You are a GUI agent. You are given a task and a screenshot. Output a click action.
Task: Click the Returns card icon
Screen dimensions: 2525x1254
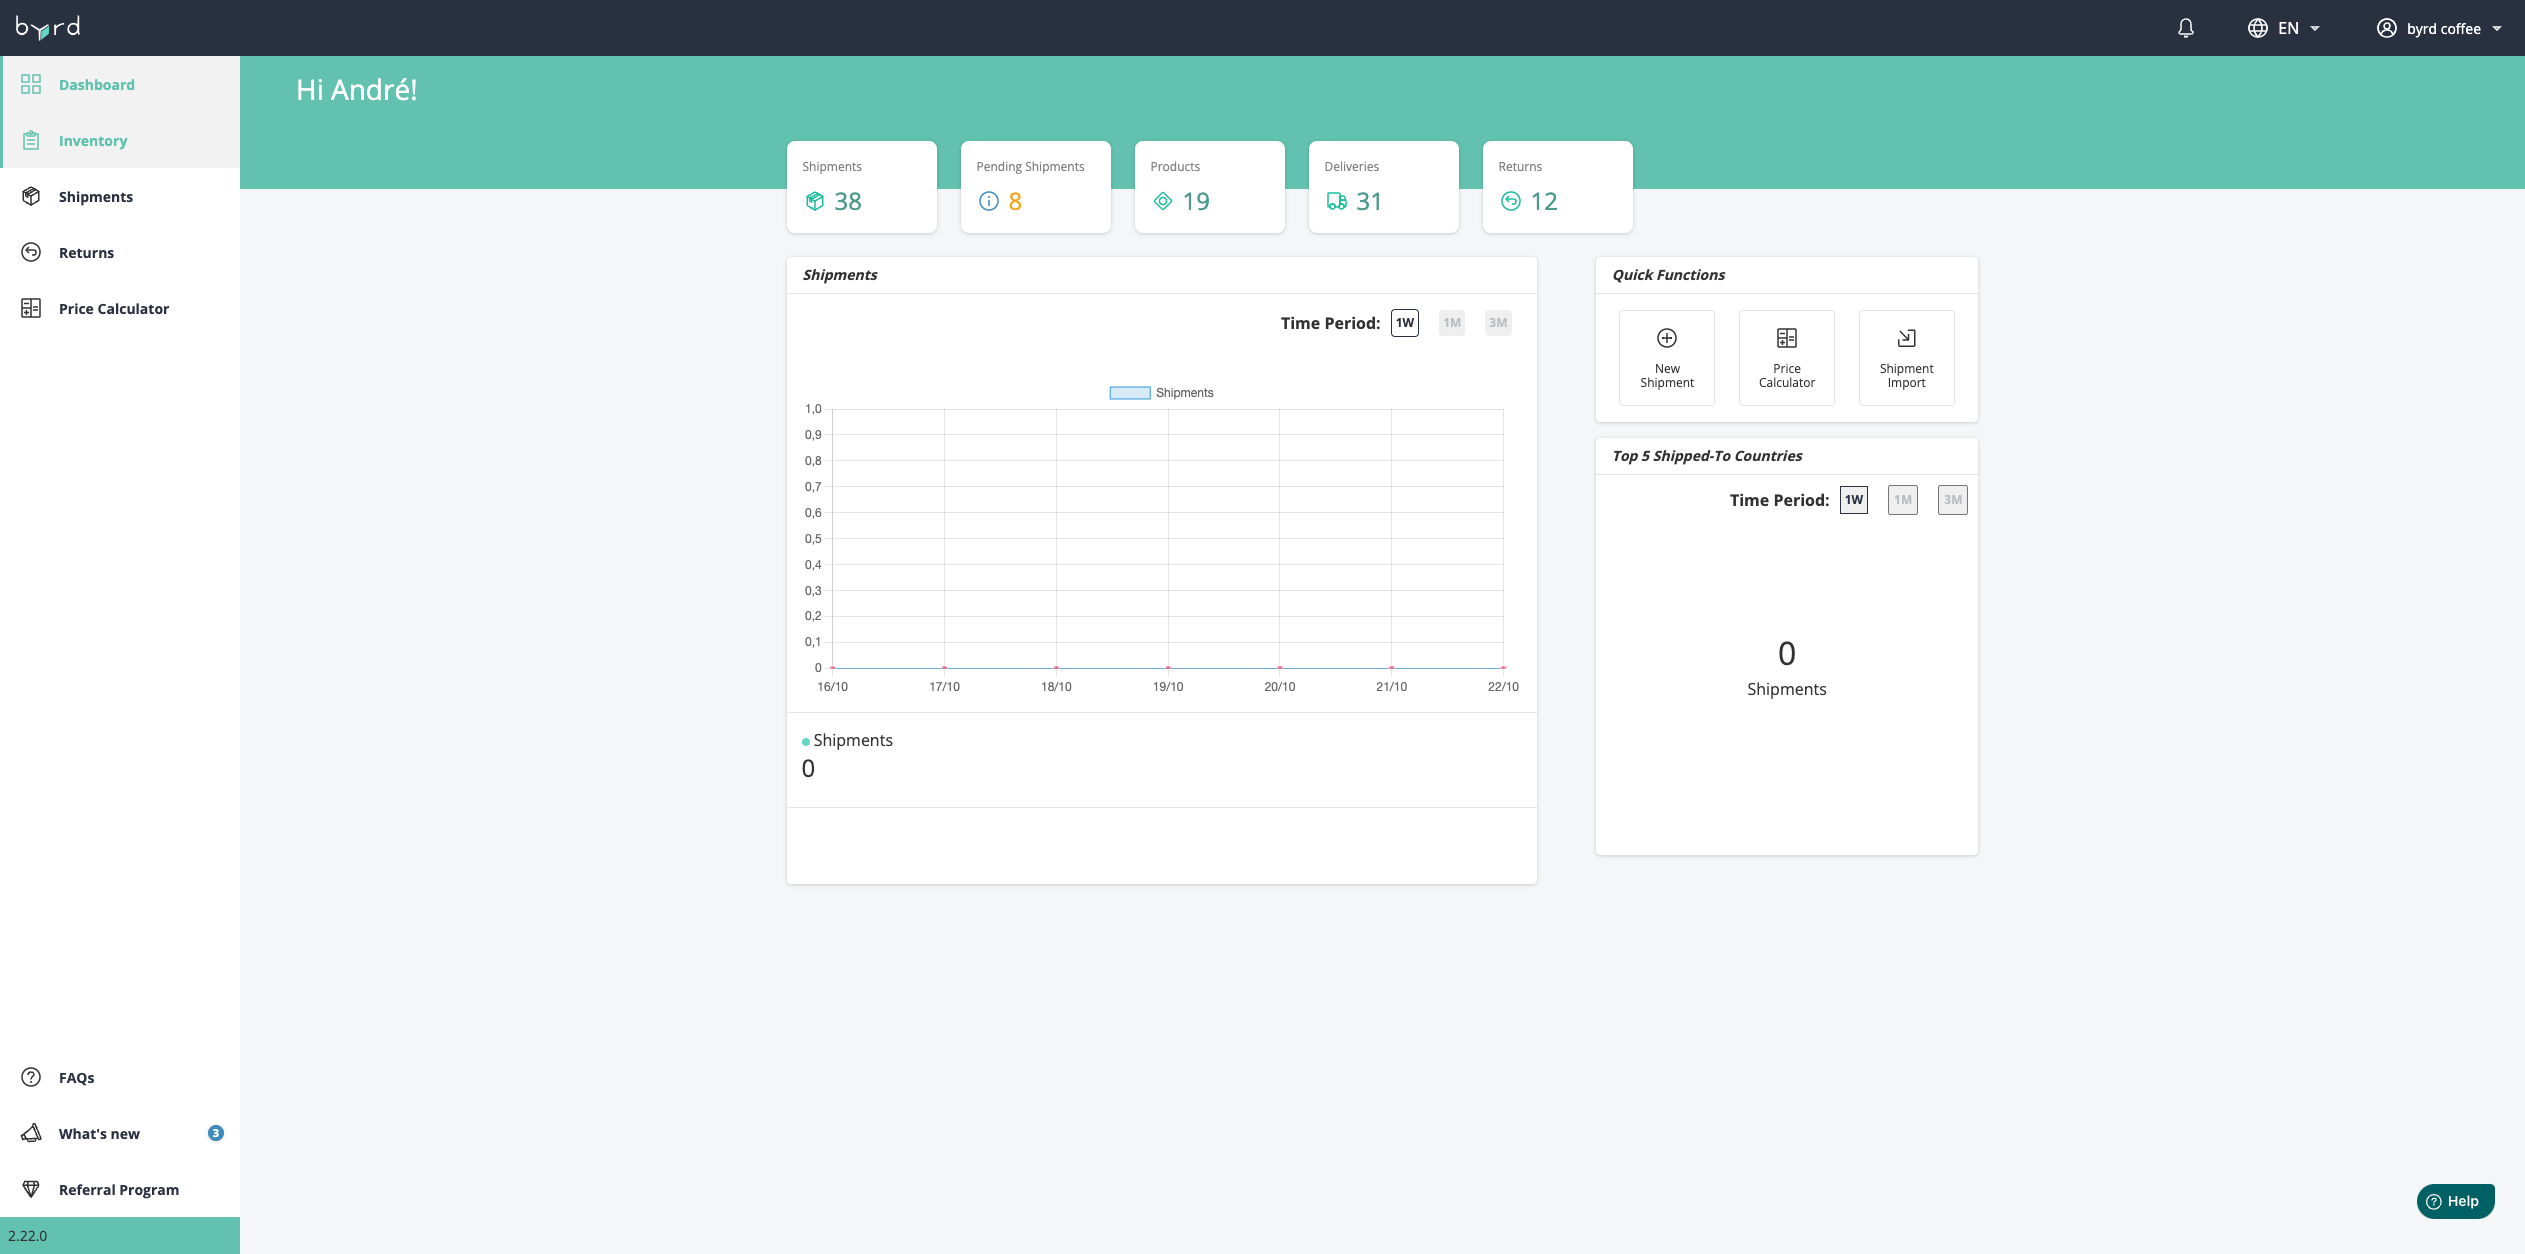pyautogui.click(x=1510, y=201)
